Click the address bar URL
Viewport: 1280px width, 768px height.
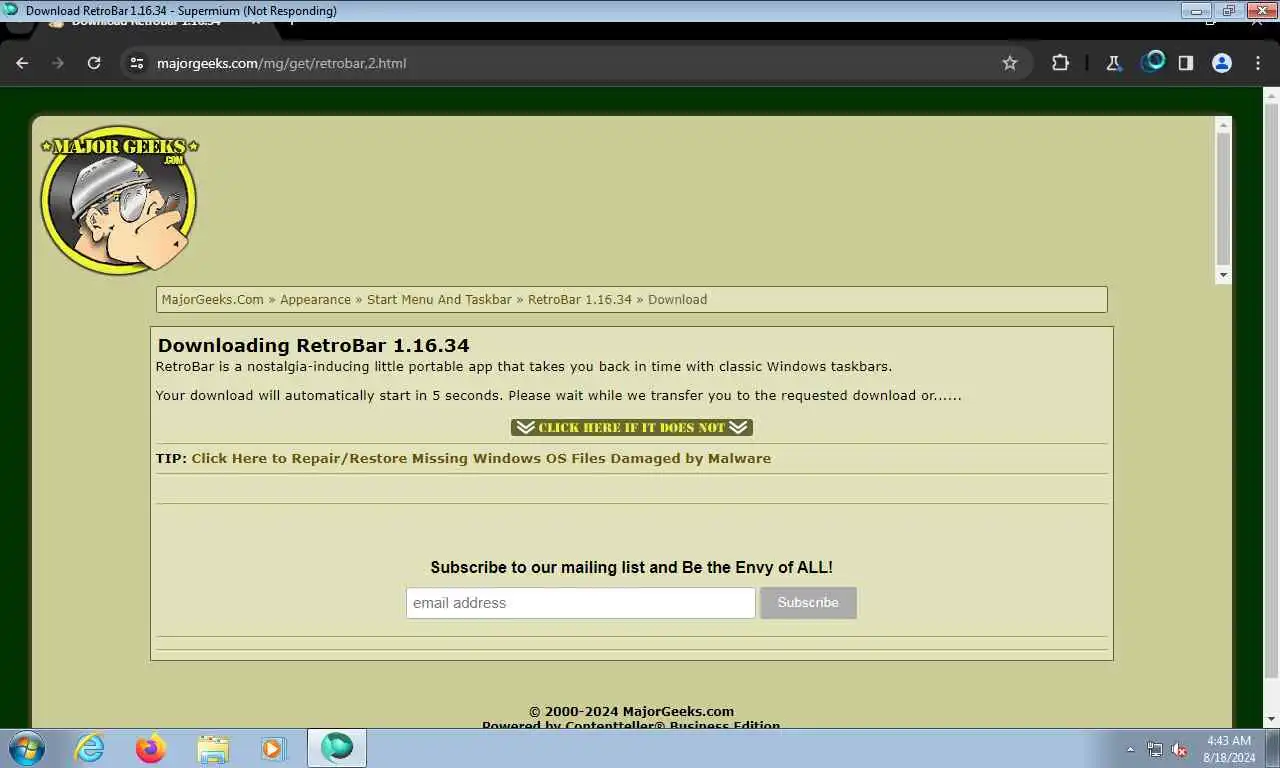[281, 63]
